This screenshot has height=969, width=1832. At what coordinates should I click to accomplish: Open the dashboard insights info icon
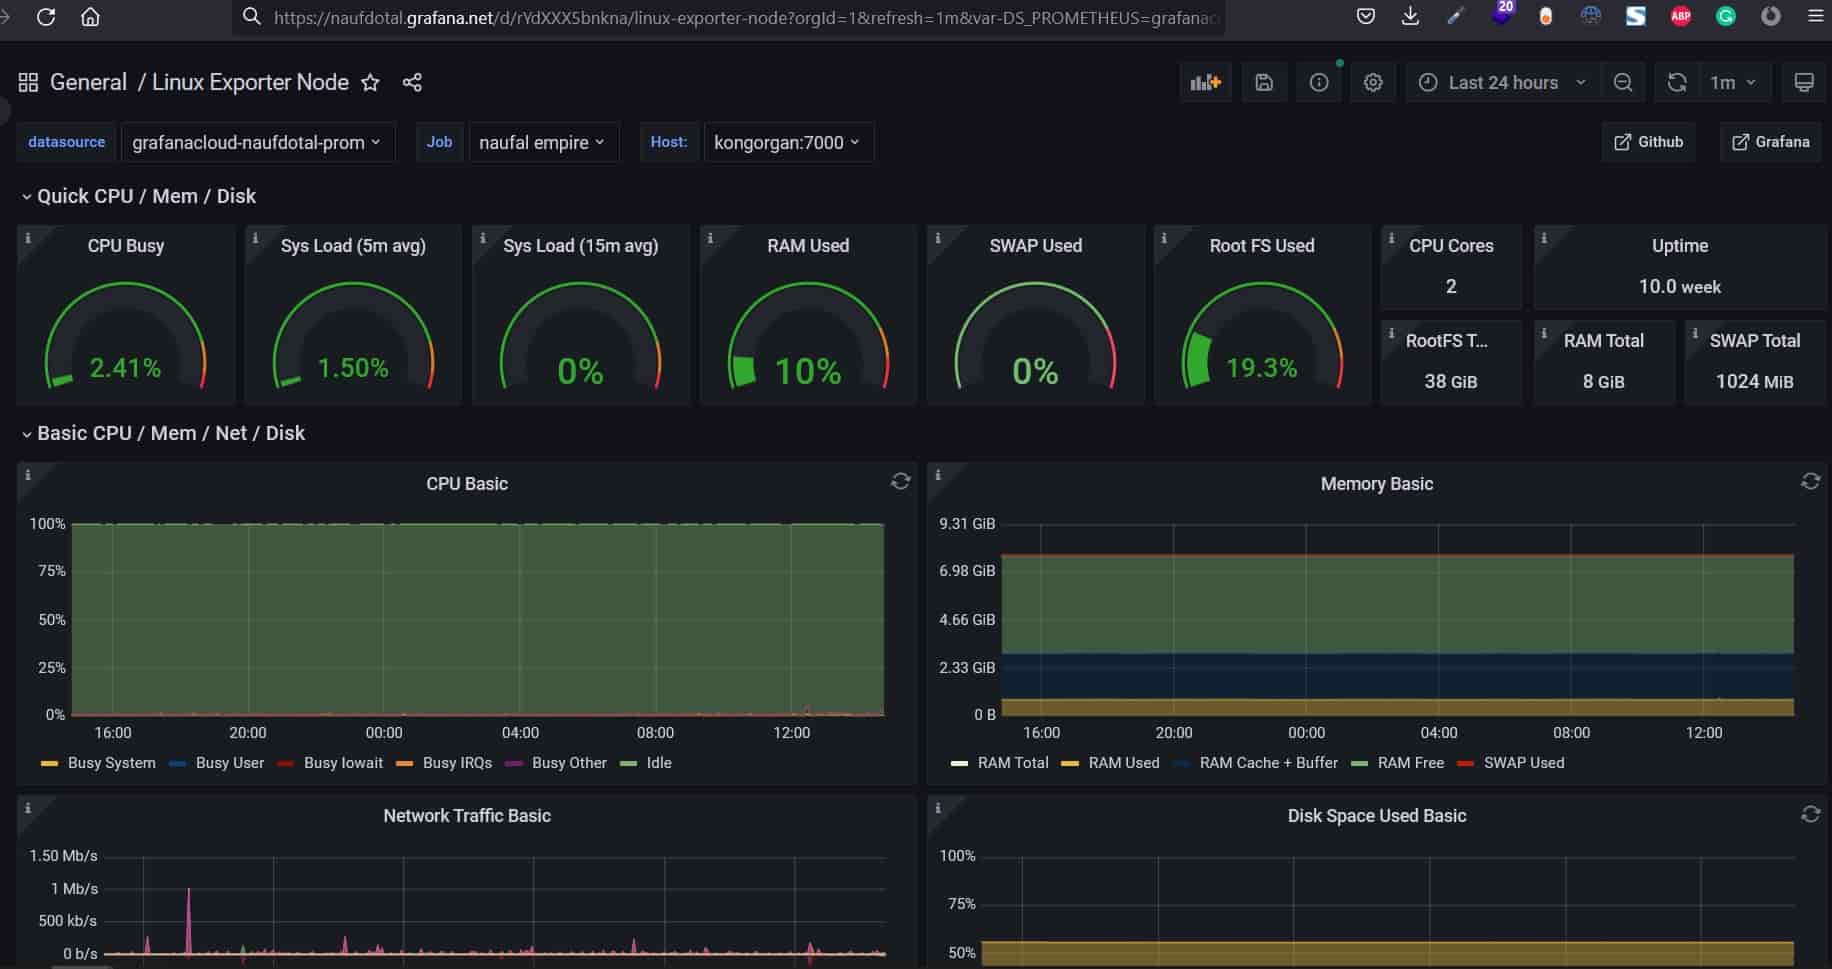click(x=1319, y=83)
